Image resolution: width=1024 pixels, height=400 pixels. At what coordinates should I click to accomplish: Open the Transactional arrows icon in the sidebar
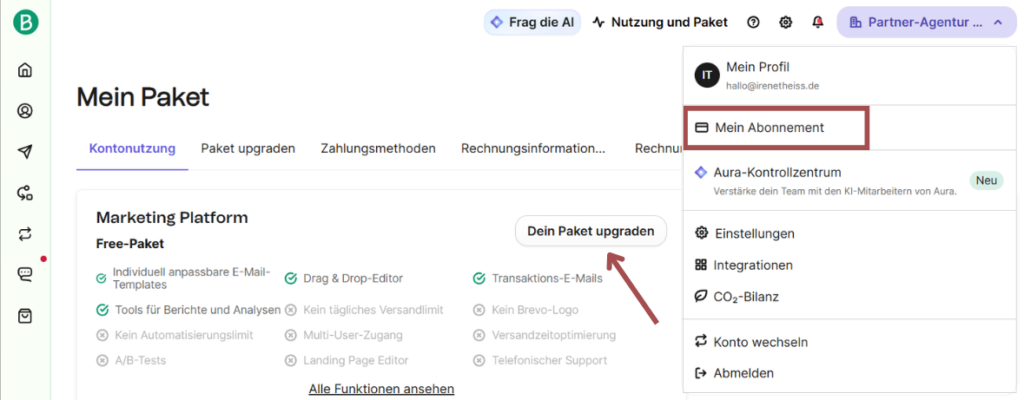coord(25,234)
